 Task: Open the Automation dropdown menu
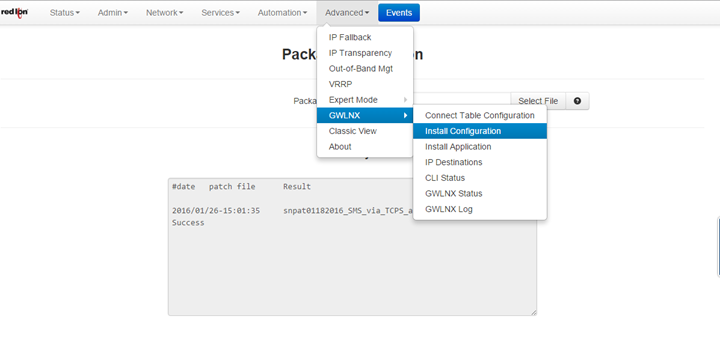click(282, 13)
